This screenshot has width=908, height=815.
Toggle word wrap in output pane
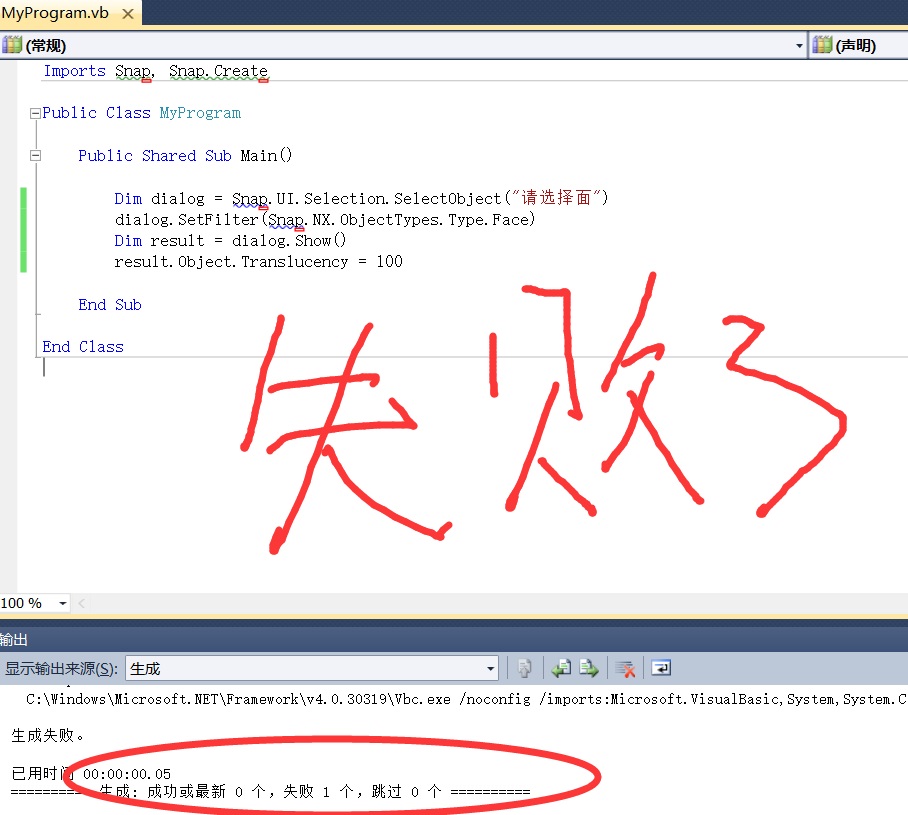(660, 669)
